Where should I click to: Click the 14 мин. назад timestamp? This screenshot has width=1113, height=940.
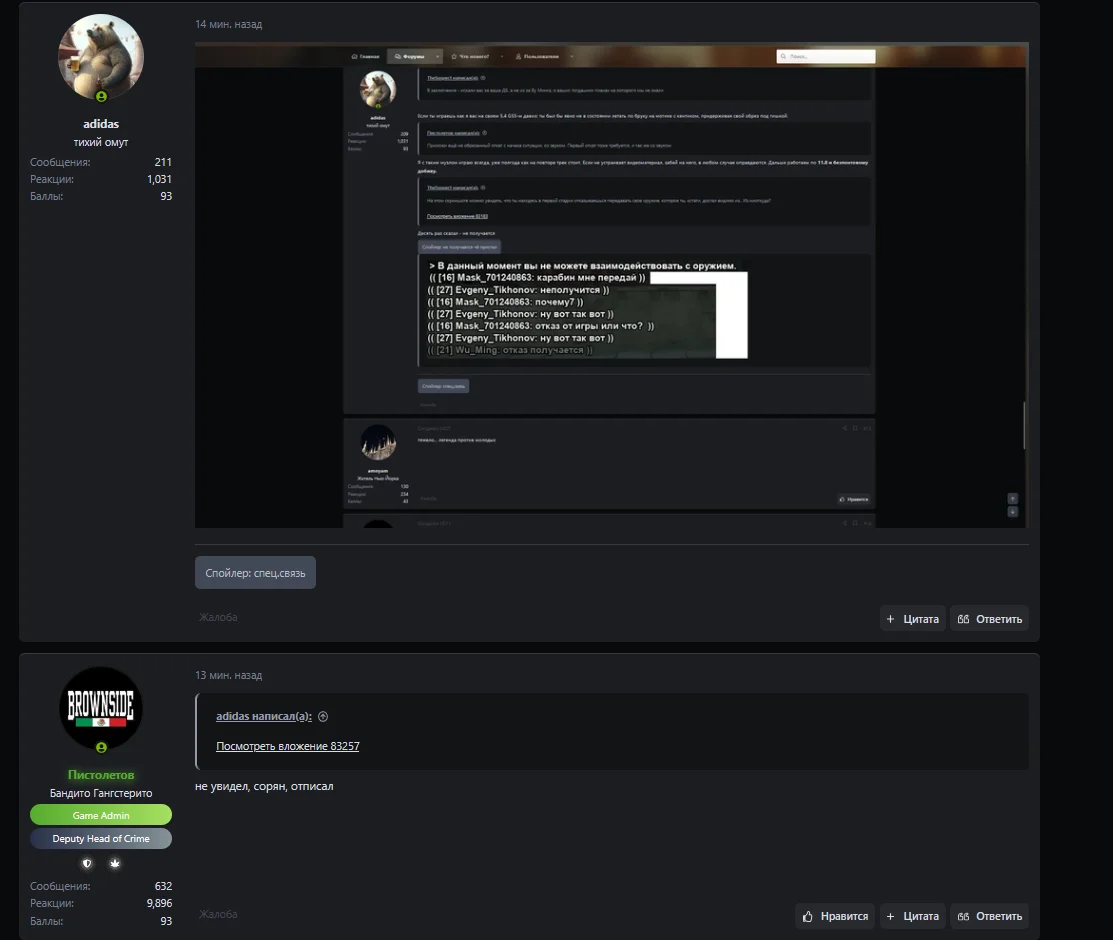(229, 24)
